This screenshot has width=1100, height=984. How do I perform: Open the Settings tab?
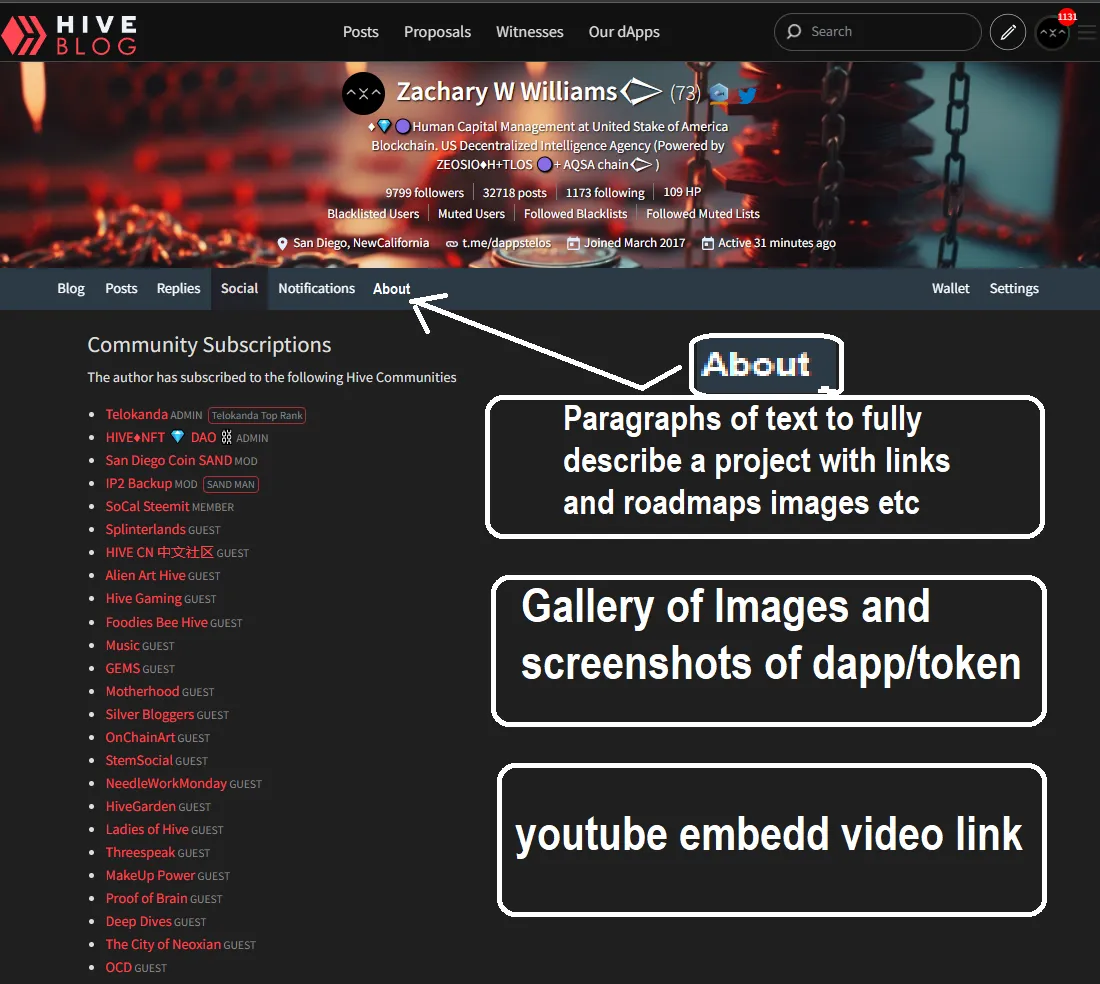1014,288
